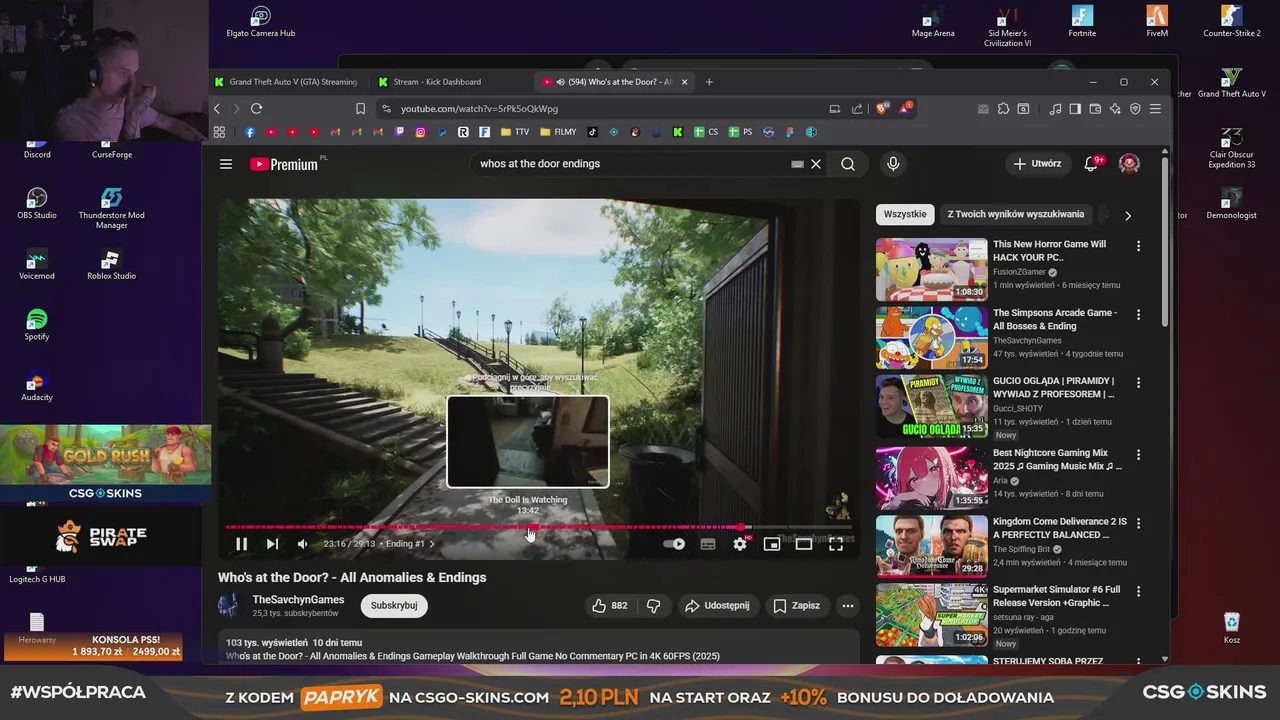Open more actions menu below the video

click(x=848, y=605)
